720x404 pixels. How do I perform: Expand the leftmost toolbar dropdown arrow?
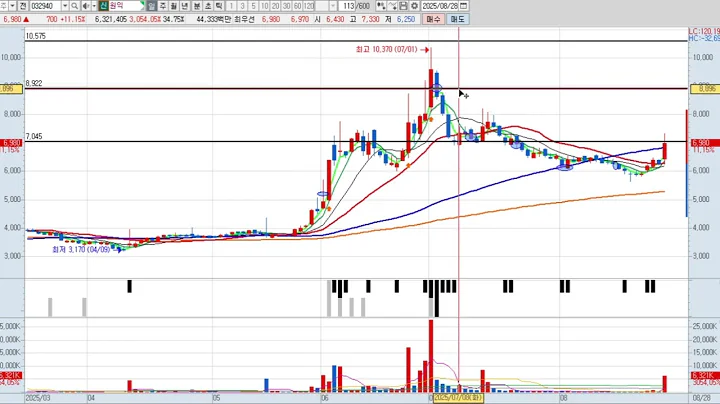tap(12, 6)
